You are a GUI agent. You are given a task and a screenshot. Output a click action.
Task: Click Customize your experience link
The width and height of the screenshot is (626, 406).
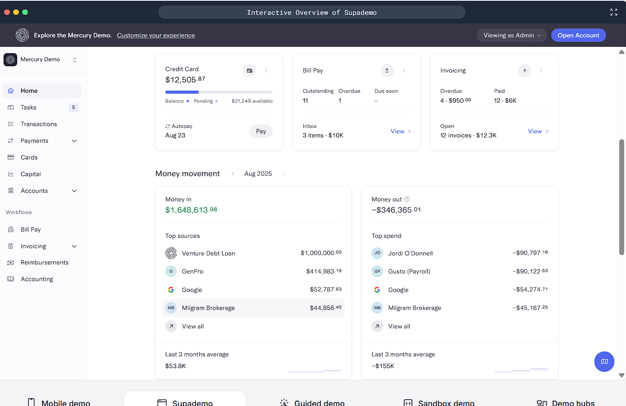[156, 35]
